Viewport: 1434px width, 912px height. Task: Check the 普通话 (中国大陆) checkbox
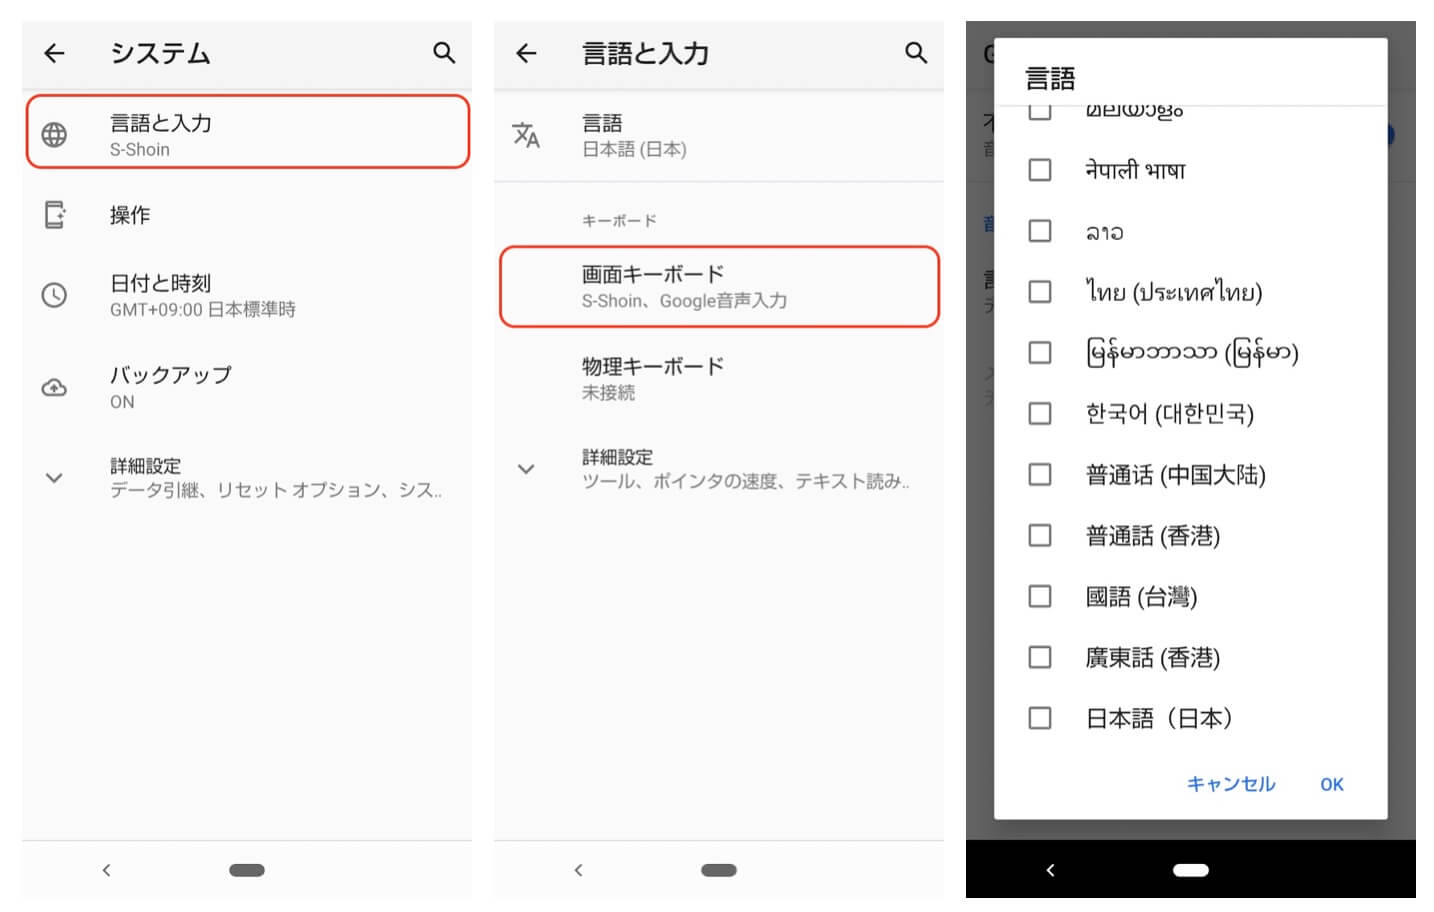pos(1040,475)
